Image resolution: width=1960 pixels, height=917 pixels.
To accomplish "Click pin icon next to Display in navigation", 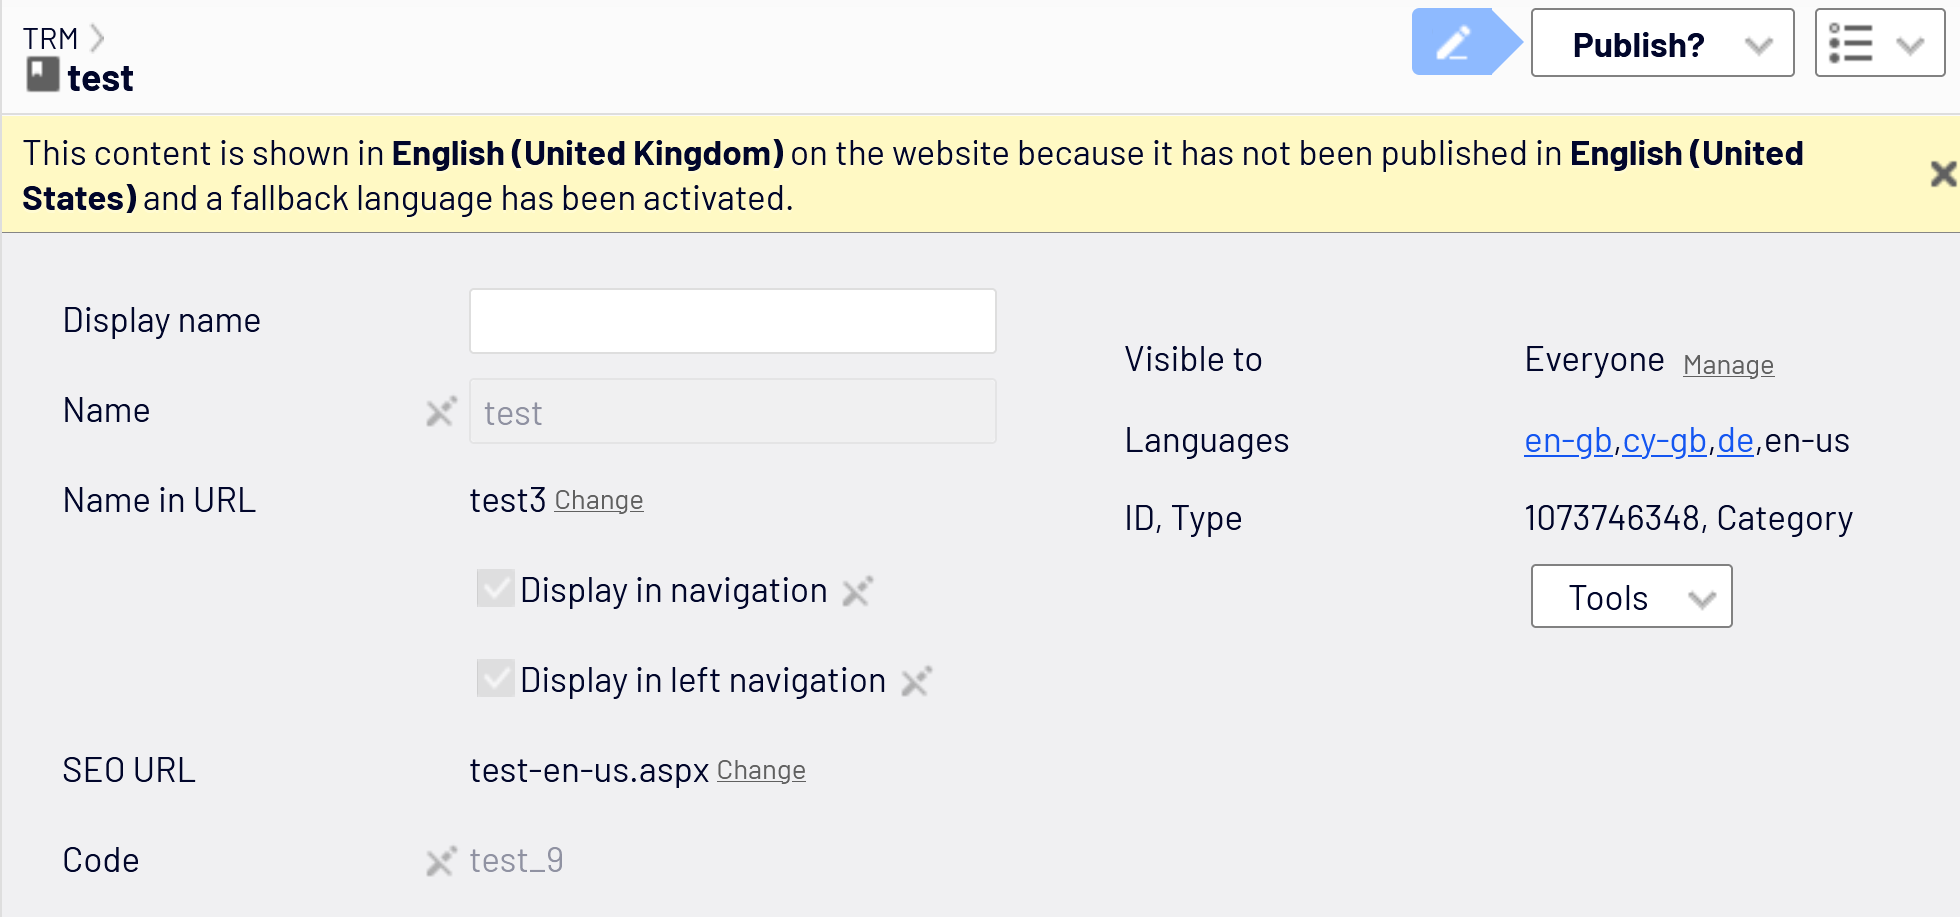I will click(x=858, y=592).
